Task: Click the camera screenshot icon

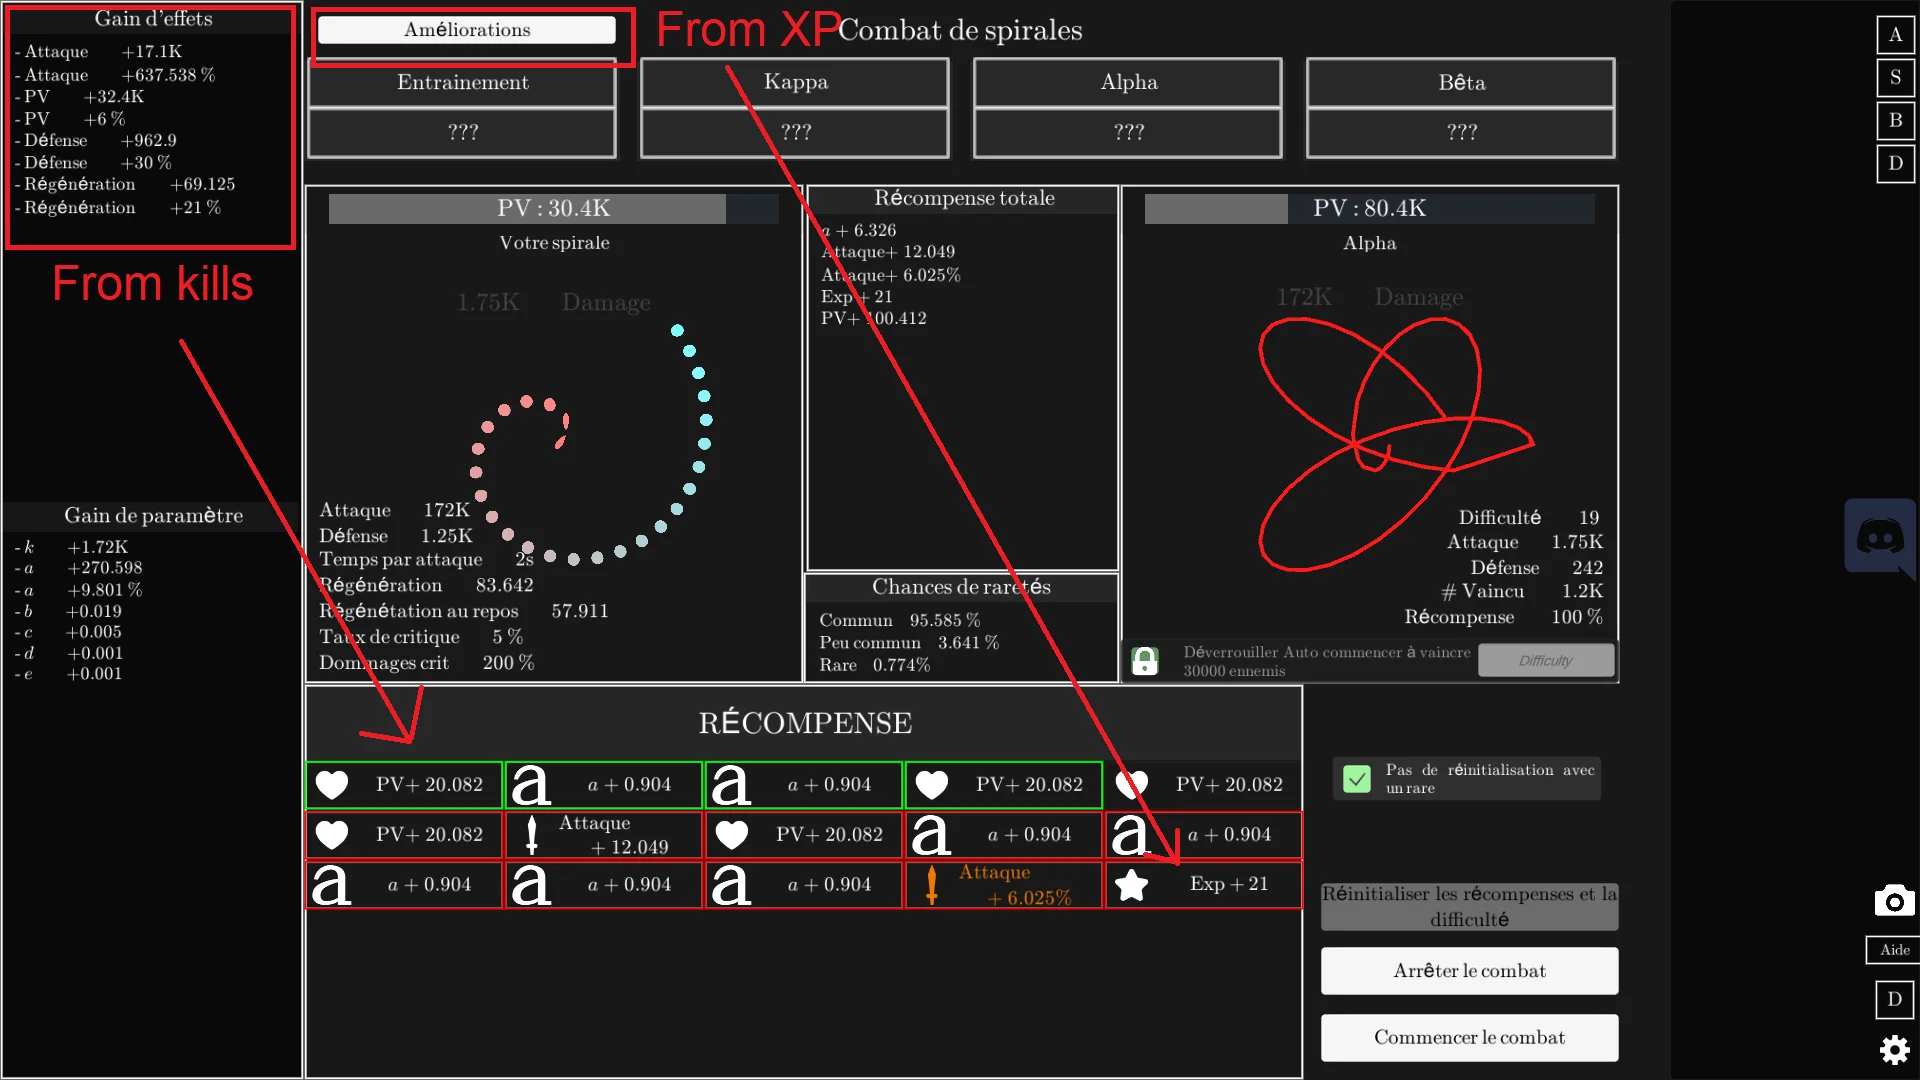Action: coord(1894,901)
